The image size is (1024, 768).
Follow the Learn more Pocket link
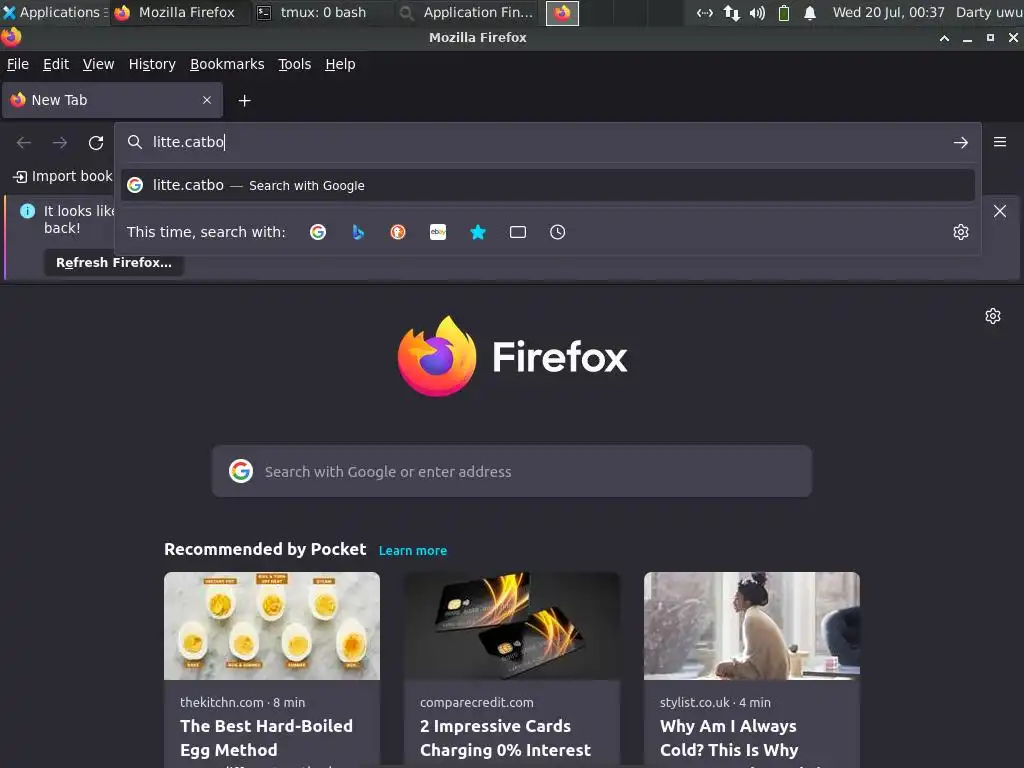[x=413, y=551]
